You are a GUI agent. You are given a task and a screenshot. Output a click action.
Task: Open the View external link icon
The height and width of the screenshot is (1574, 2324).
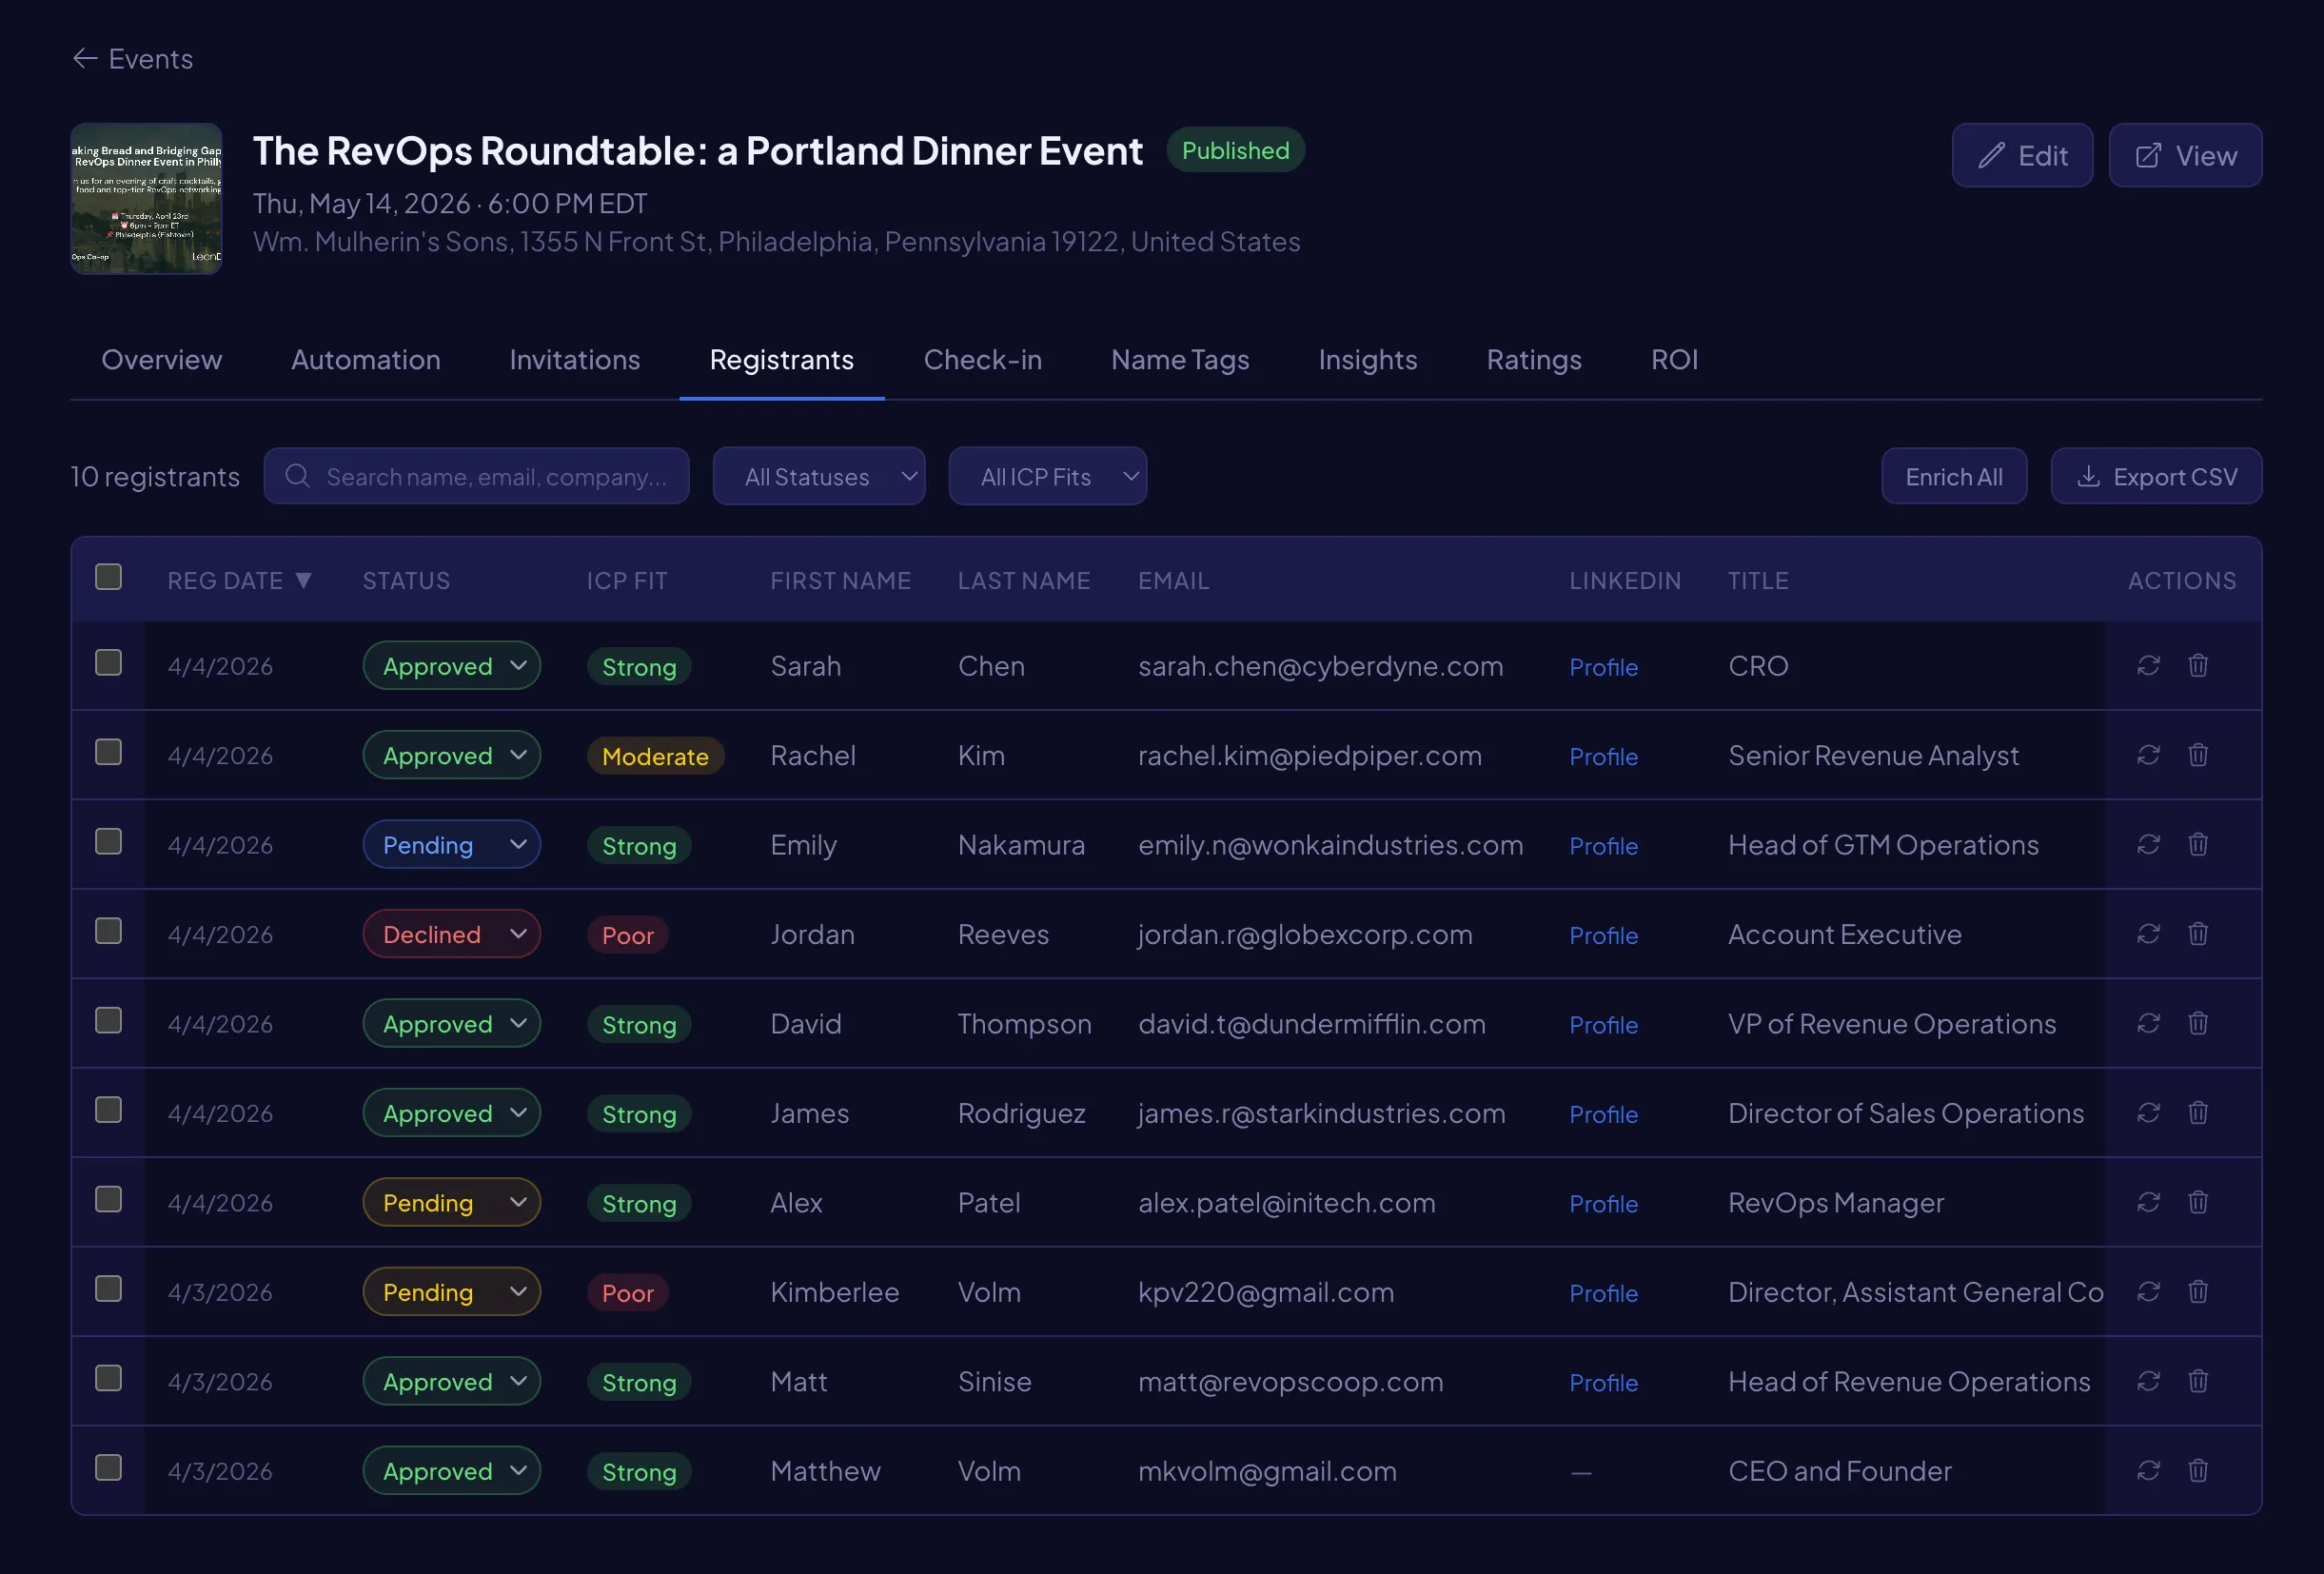click(2148, 155)
